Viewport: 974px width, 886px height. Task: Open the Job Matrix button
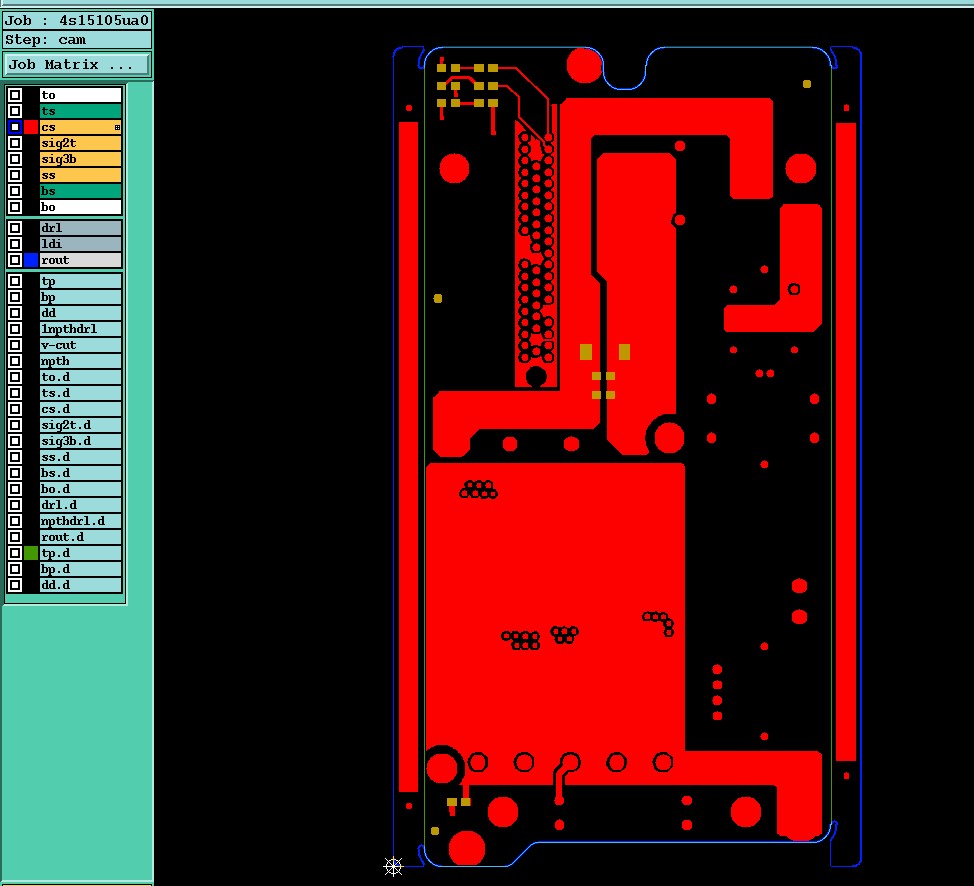tap(77, 65)
